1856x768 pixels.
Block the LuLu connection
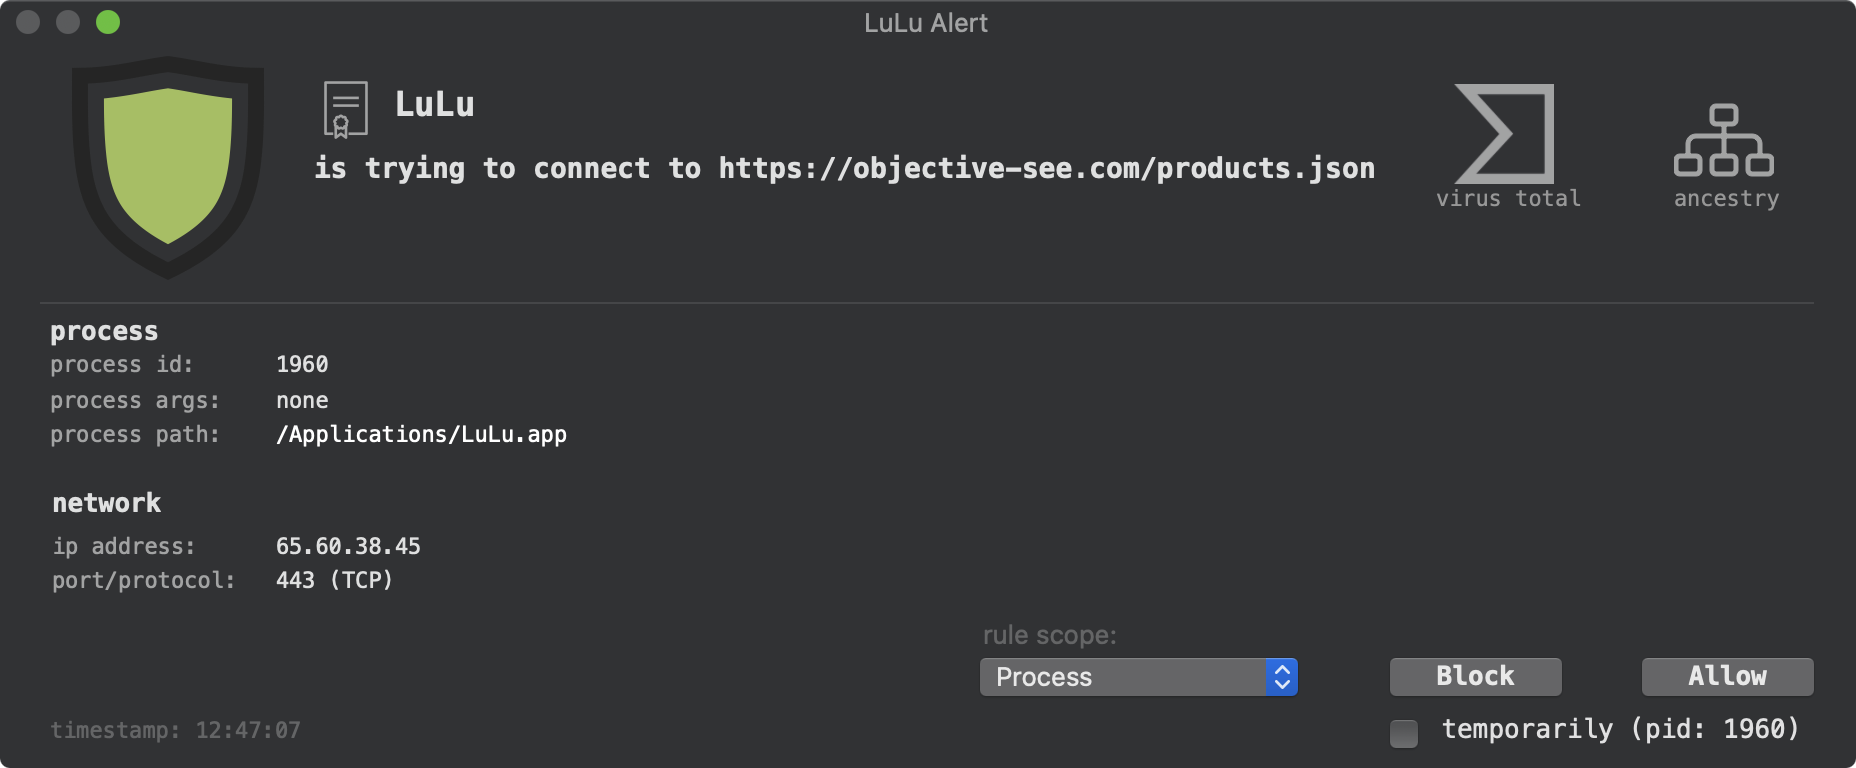1475,676
